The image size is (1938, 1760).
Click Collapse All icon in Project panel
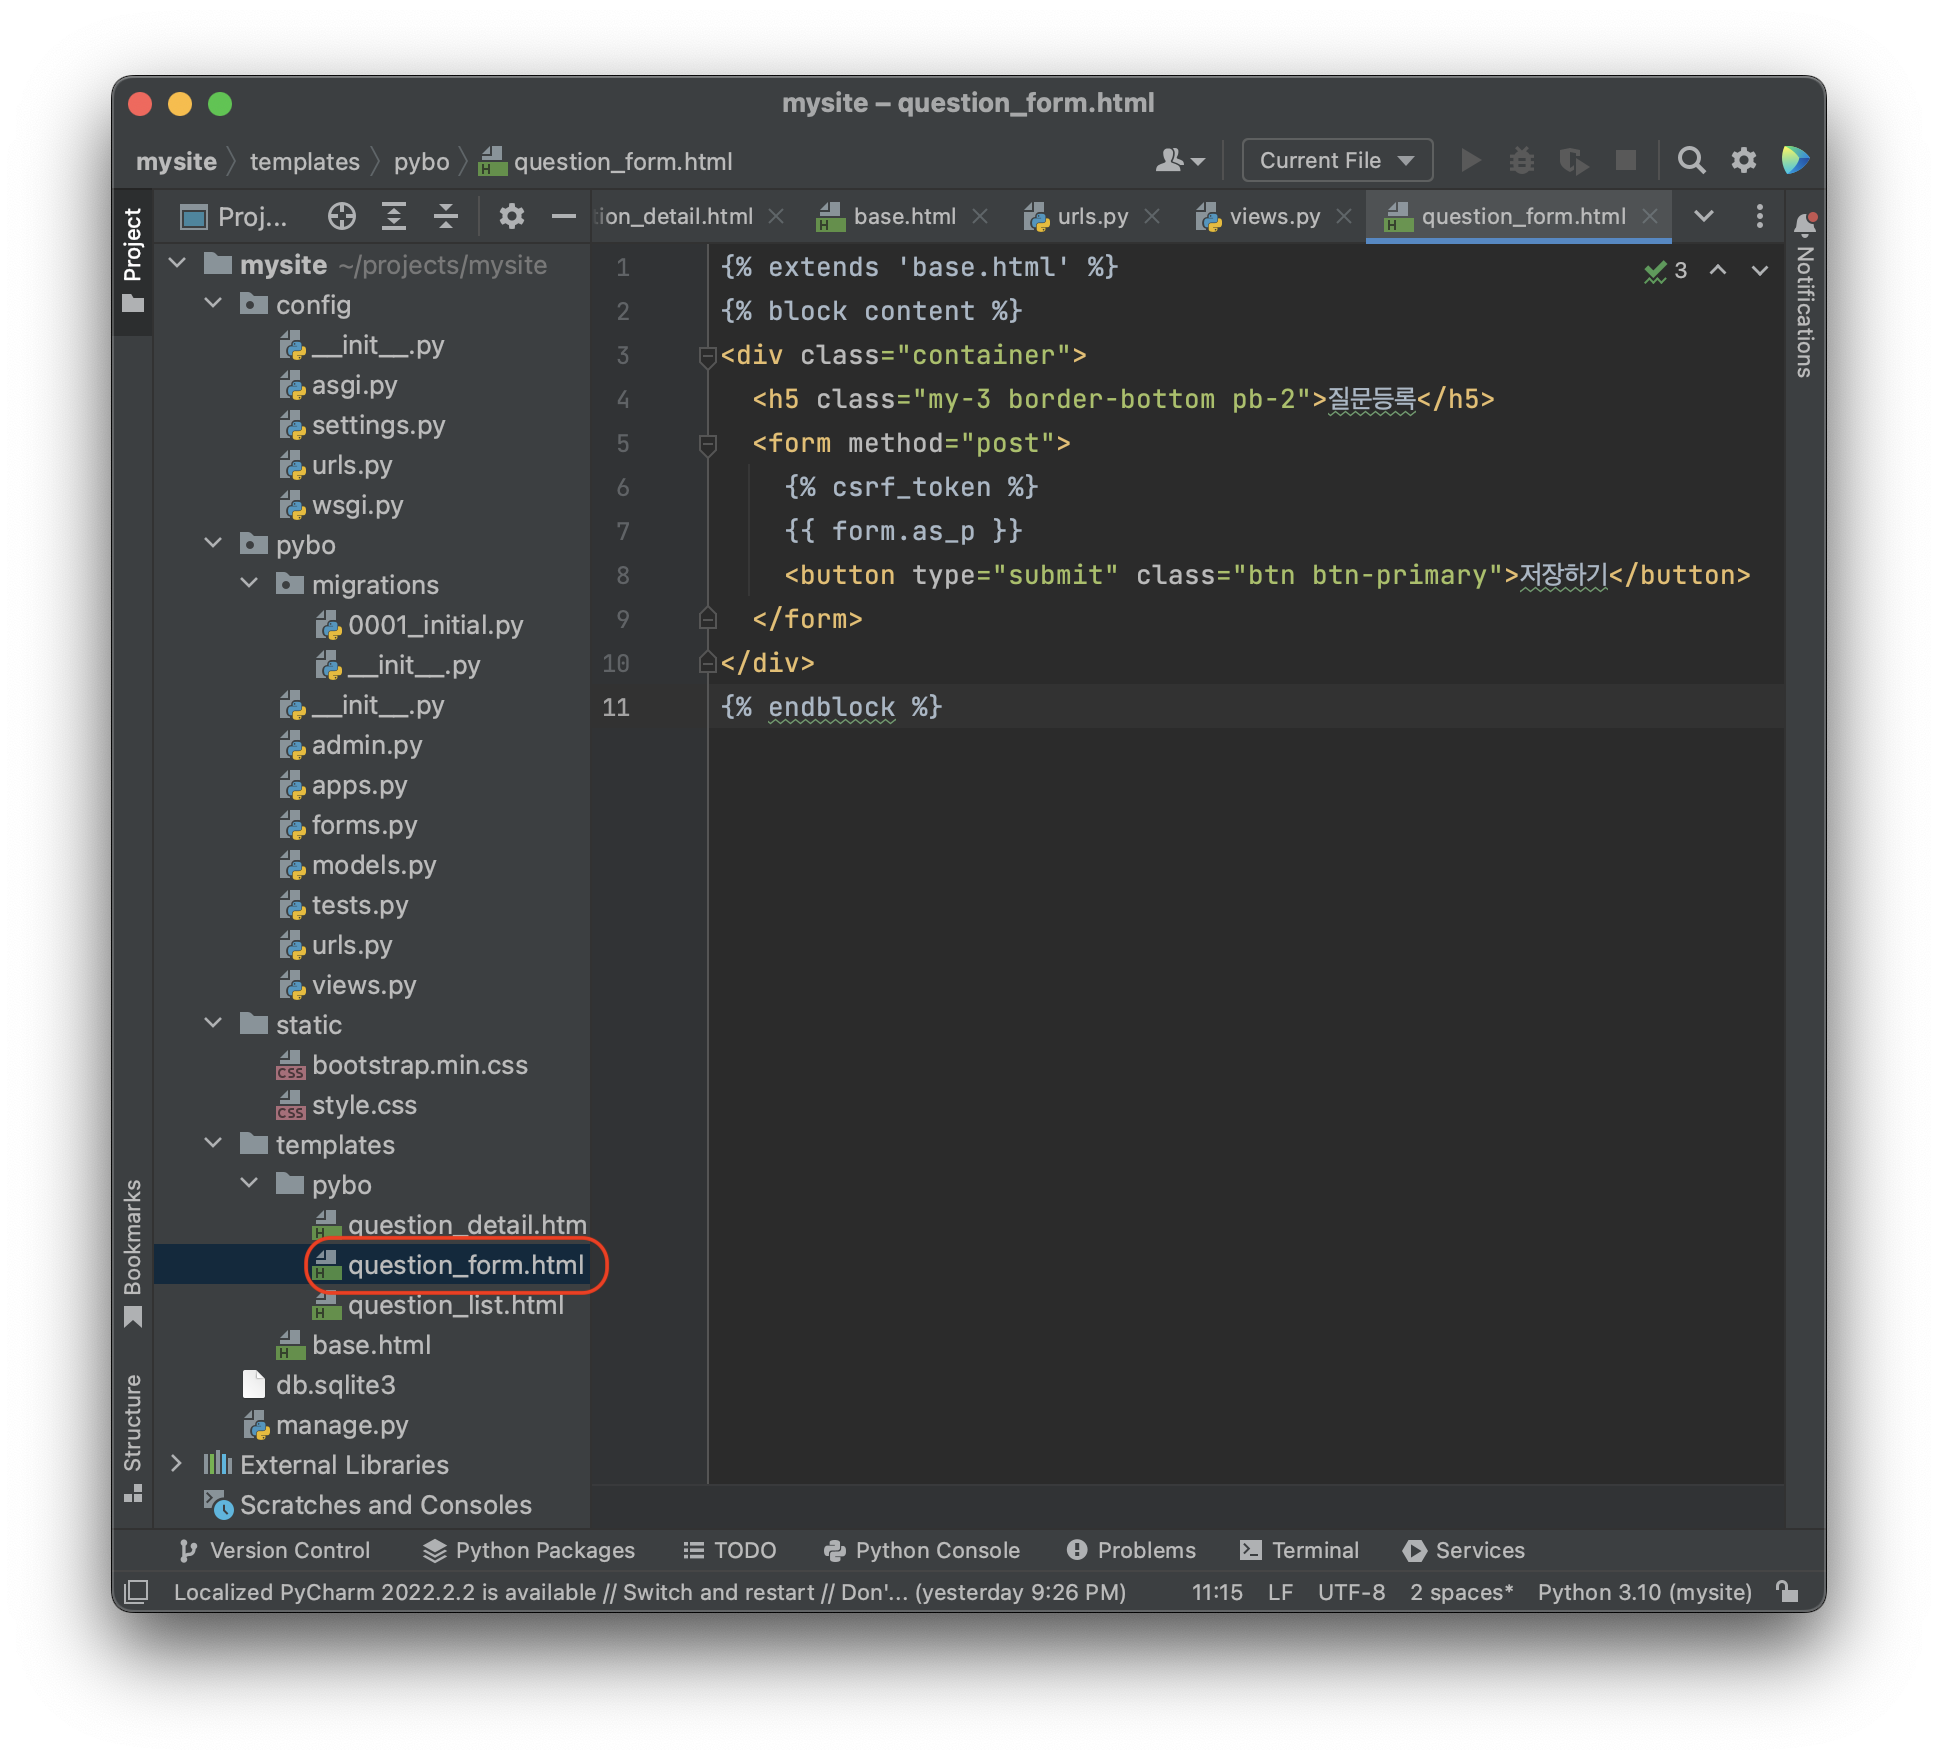coord(445,216)
